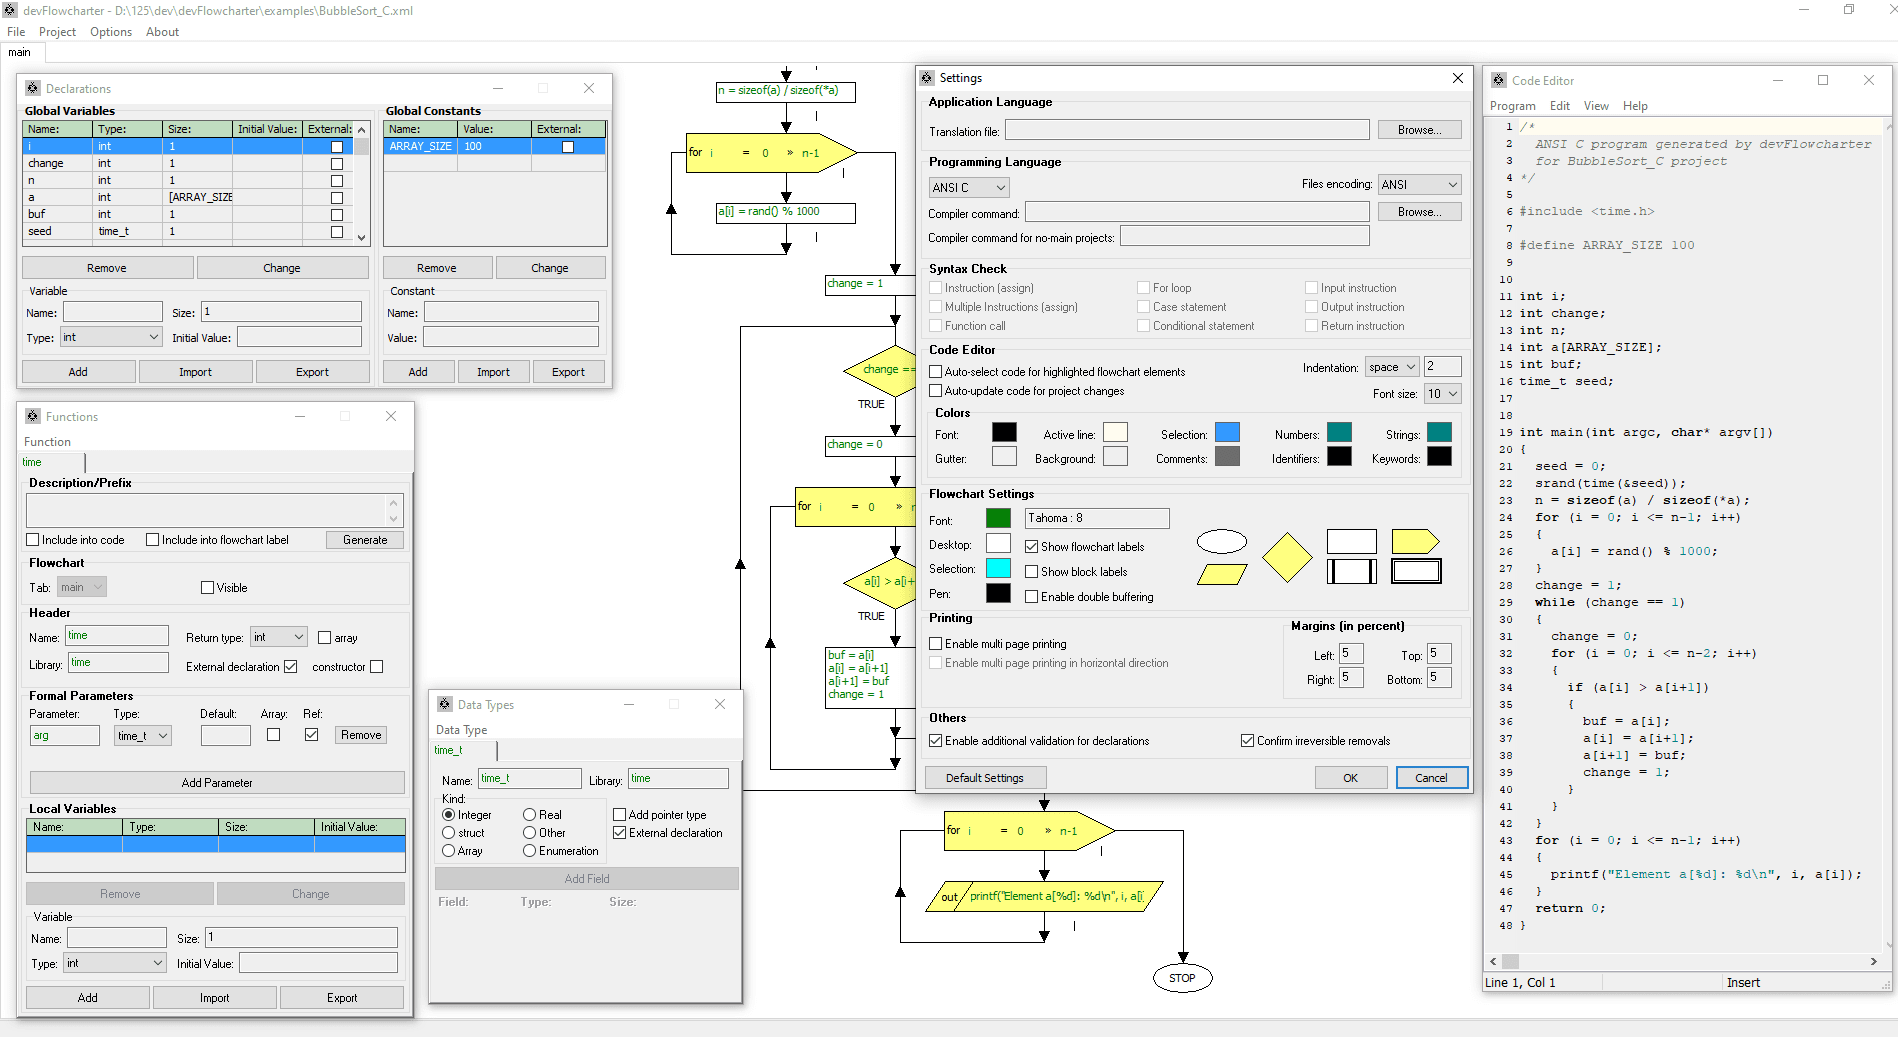Click OK in the Settings dialog
The width and height of the screenshot is (1898, 1037).
coord(1350,778)
